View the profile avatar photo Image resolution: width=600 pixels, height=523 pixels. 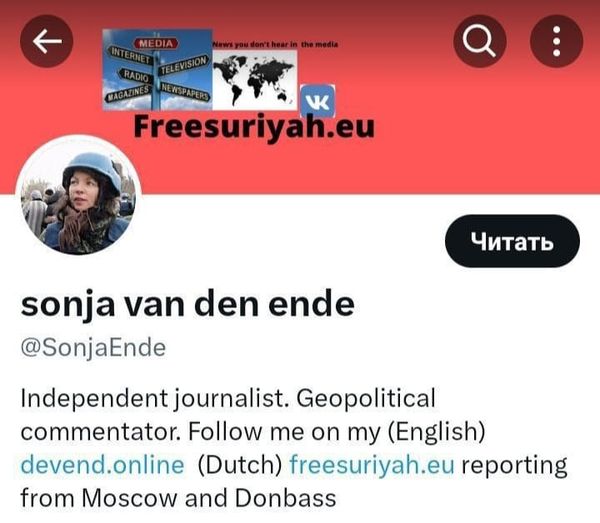tap(78, 198)
